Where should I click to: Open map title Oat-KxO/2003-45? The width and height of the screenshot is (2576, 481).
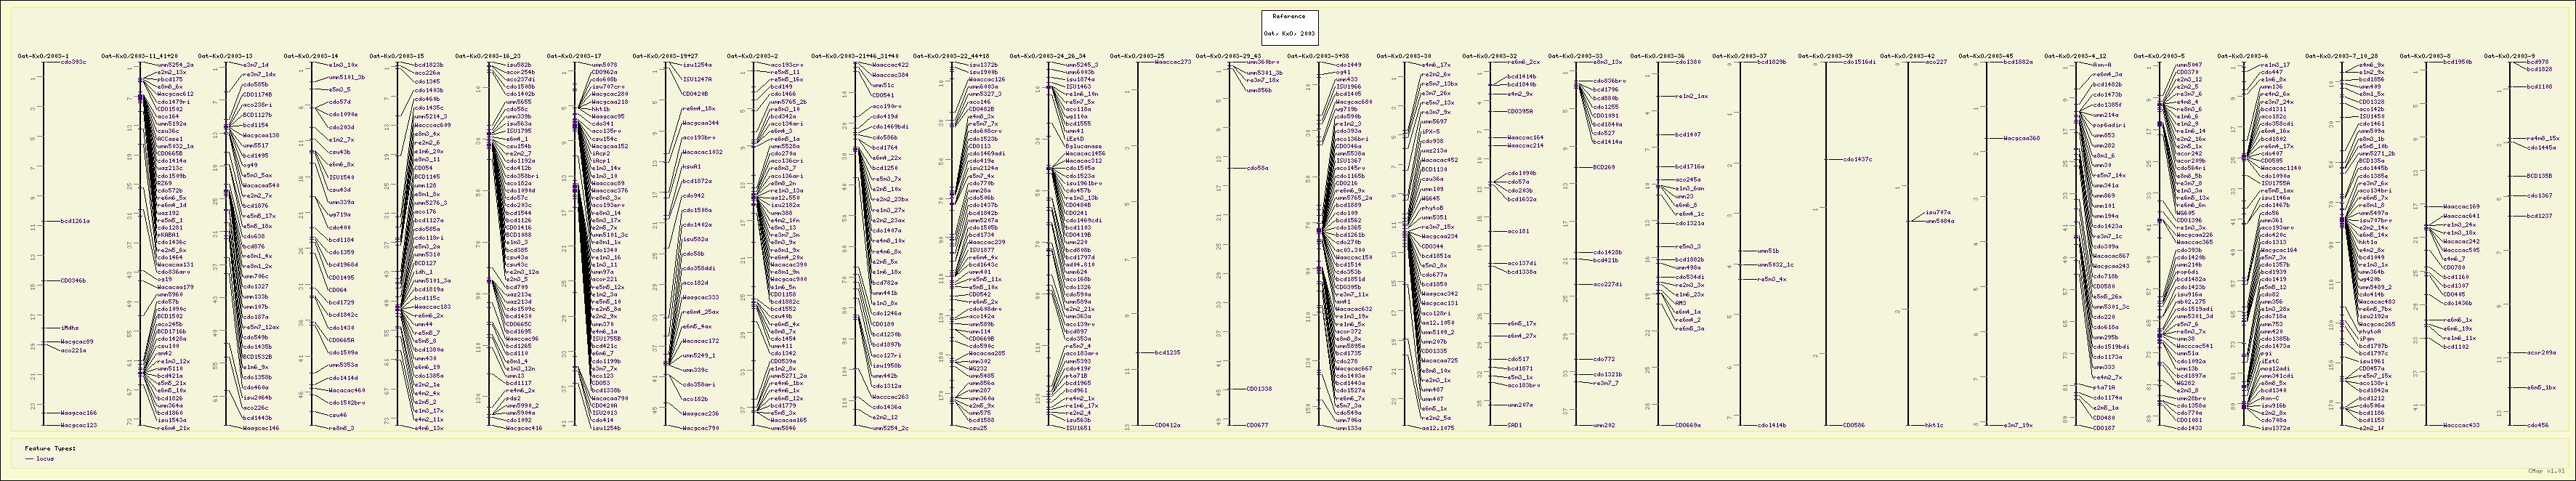click(1986, 56)
